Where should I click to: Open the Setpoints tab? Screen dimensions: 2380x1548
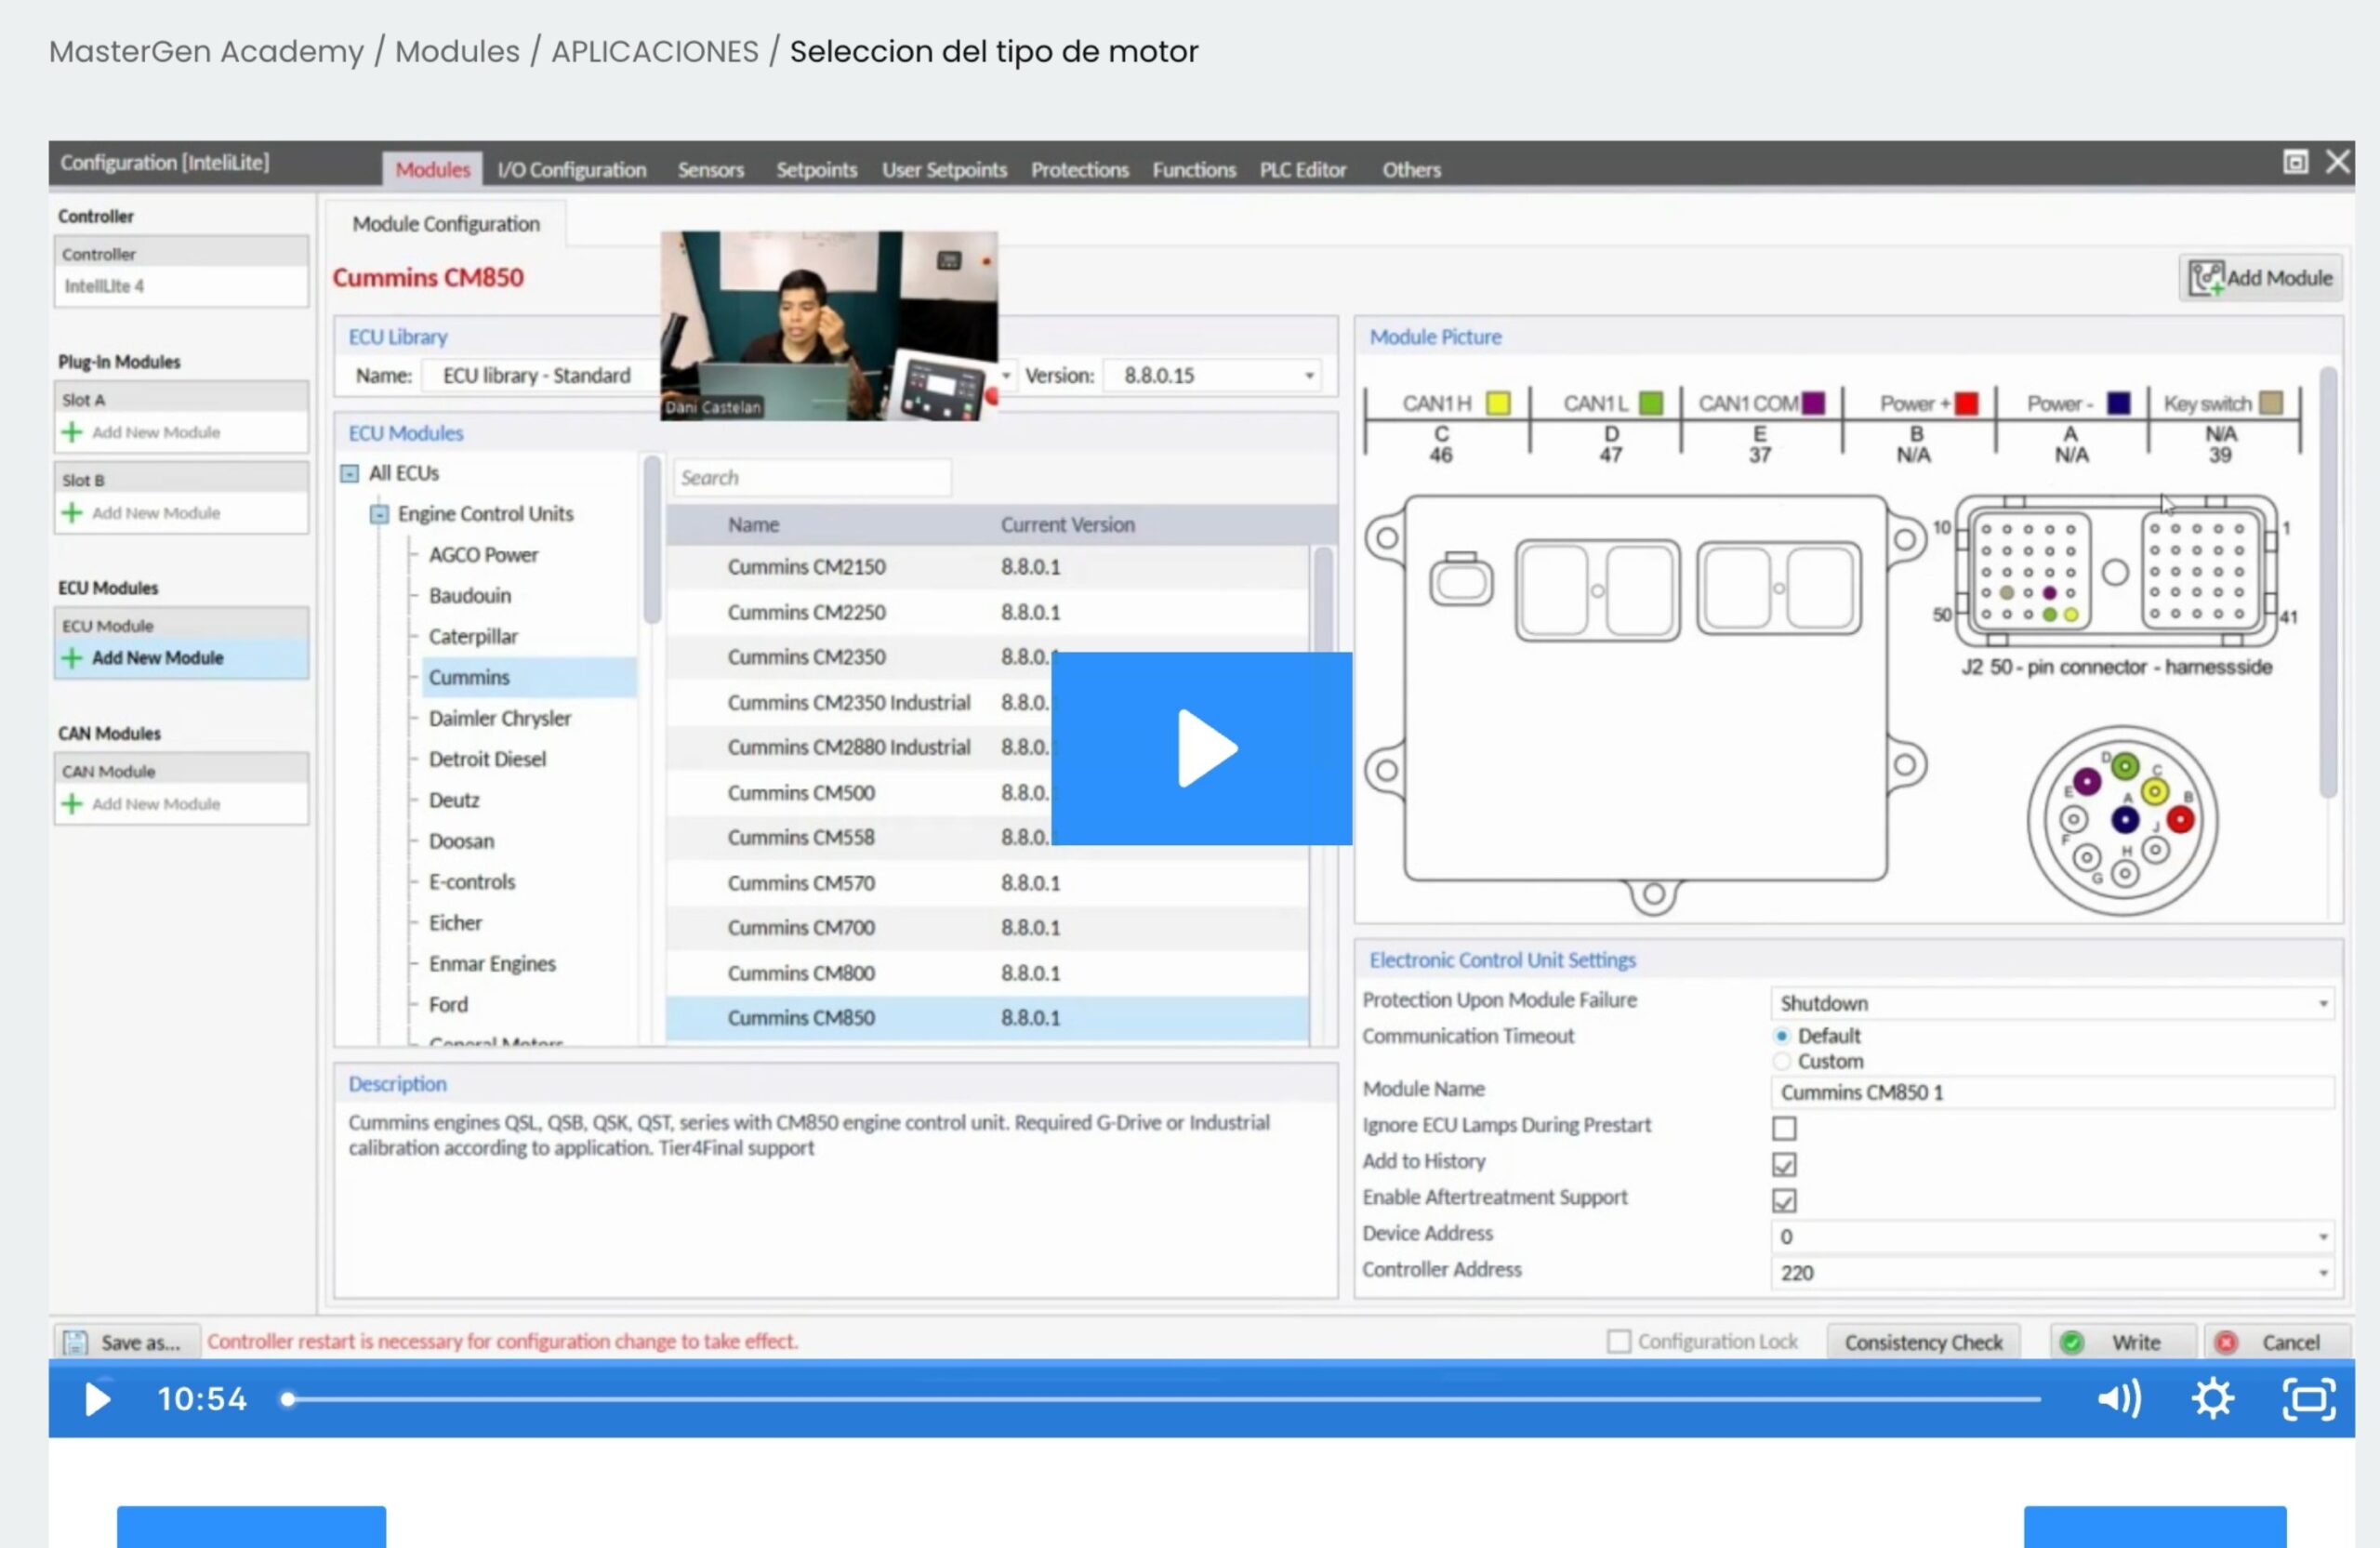point(816,170)
